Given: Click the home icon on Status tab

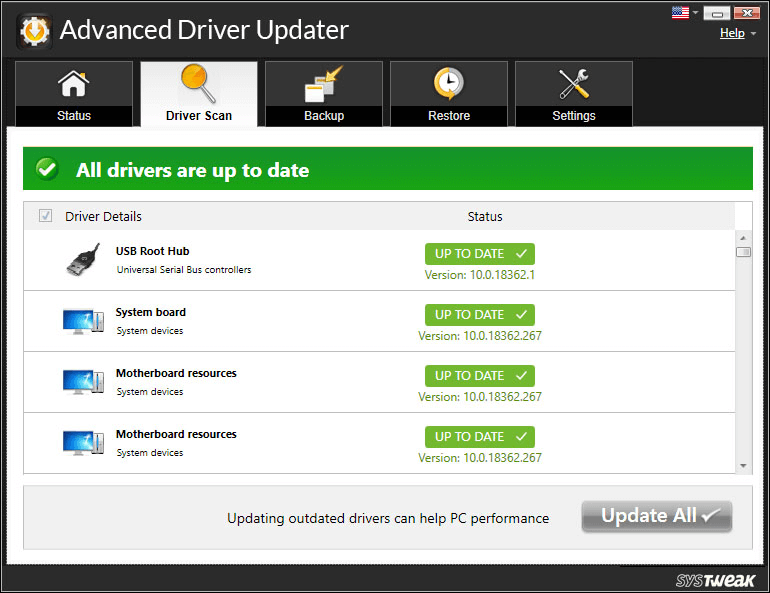Looking at the screenshot, I should (x=73, y=84).
